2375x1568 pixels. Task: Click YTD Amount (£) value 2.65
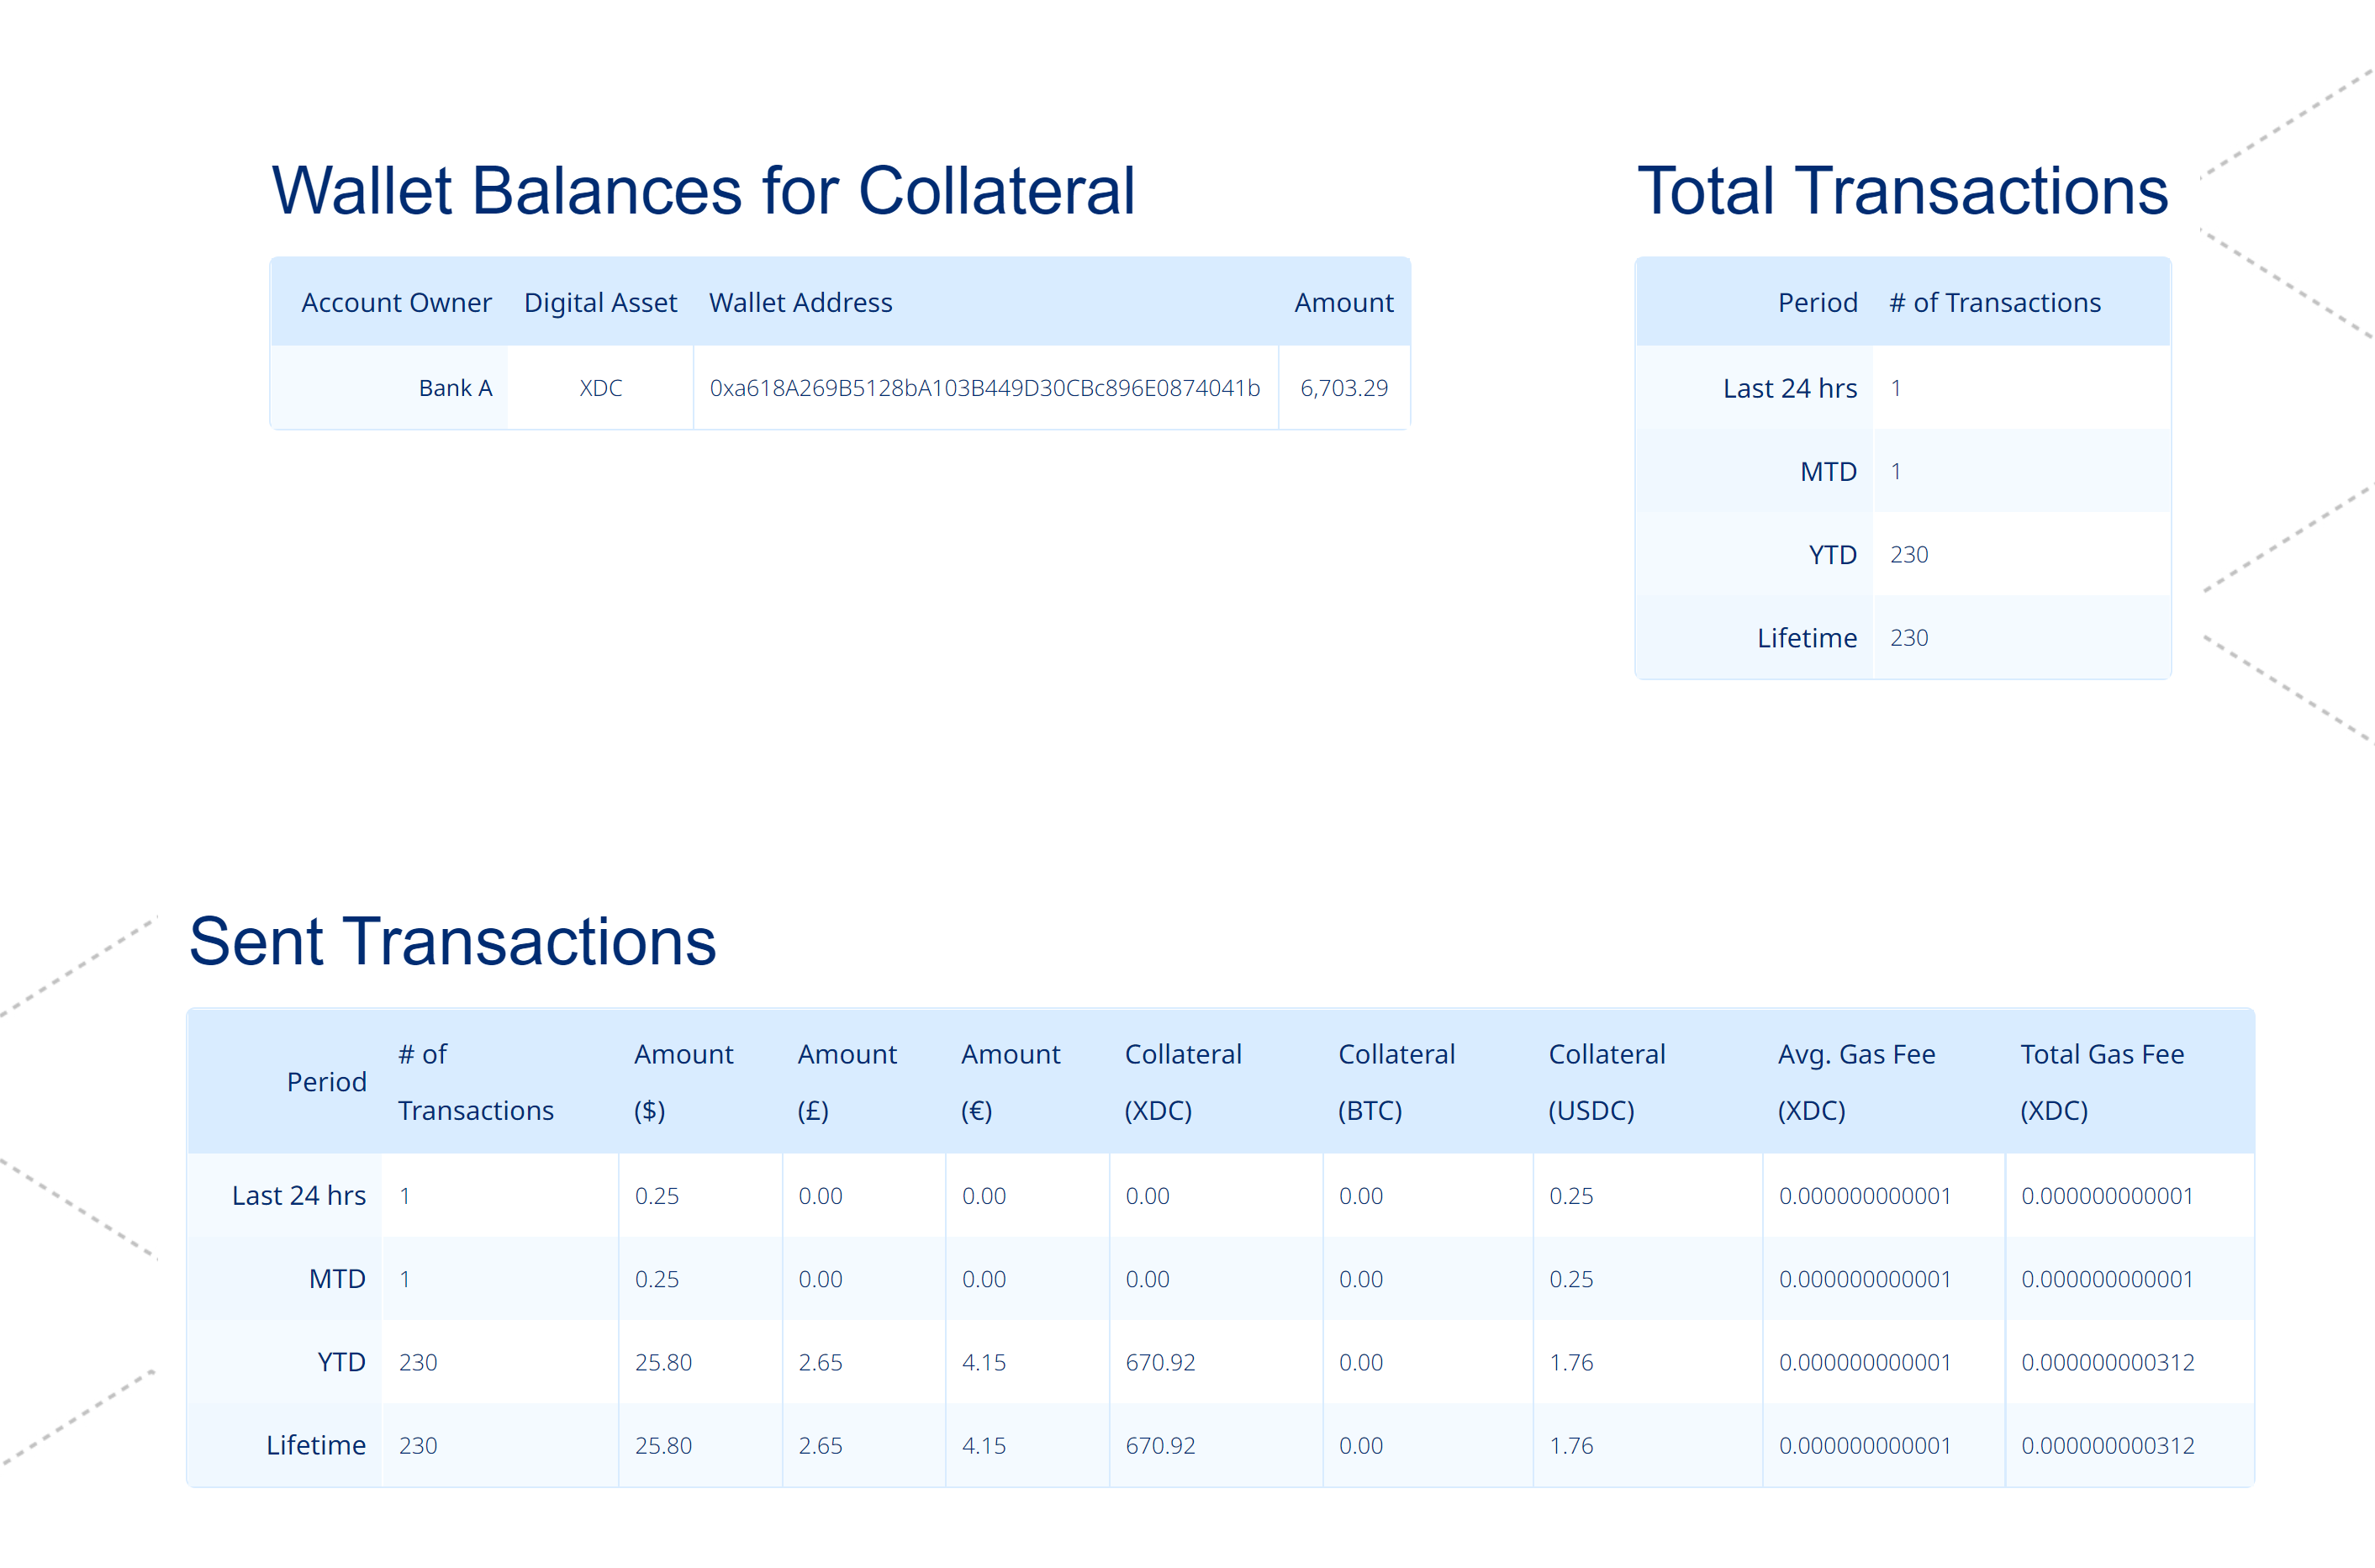pos(821,1361)
